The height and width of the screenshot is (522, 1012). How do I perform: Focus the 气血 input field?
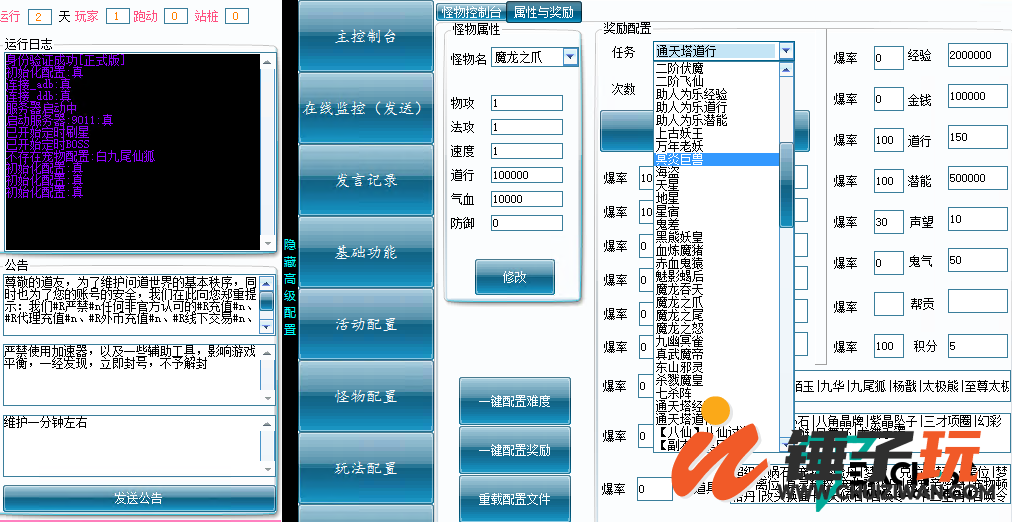(526, 199)
